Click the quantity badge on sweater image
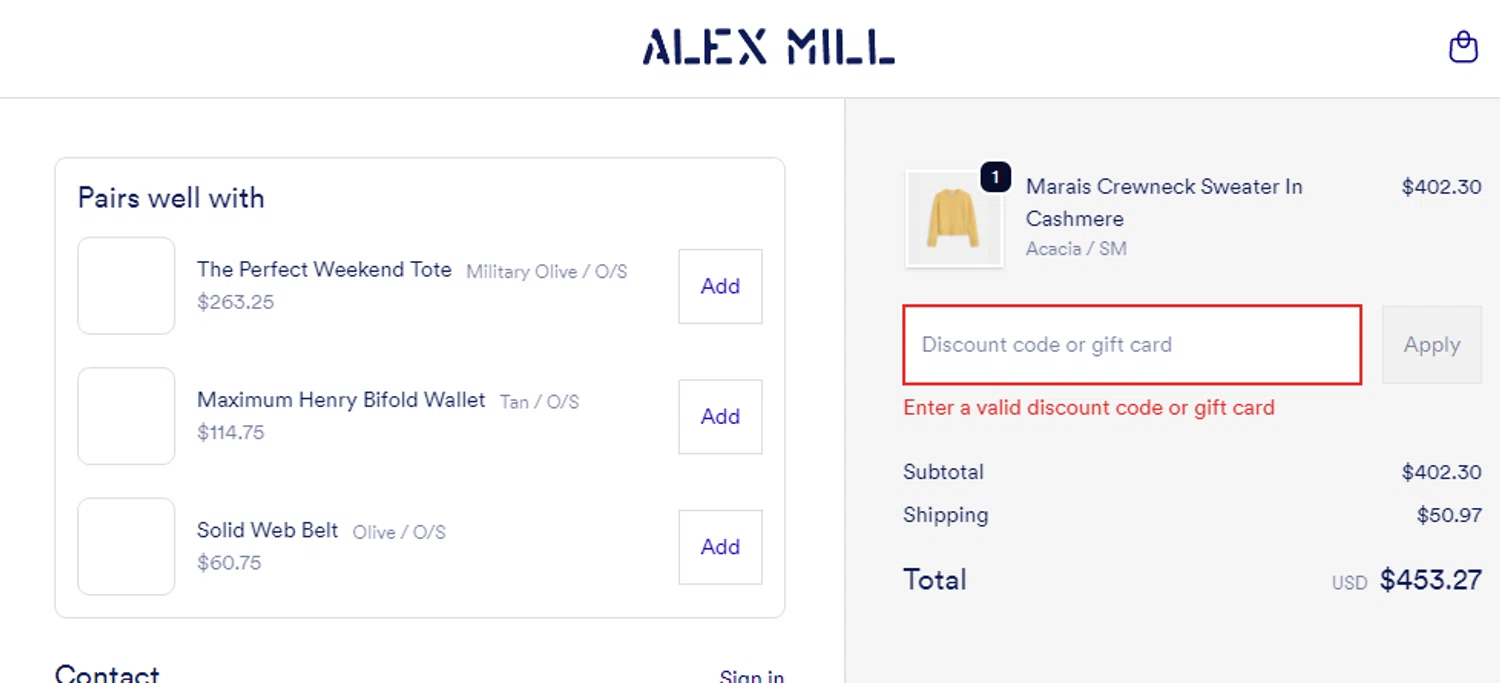 point(995,177)
